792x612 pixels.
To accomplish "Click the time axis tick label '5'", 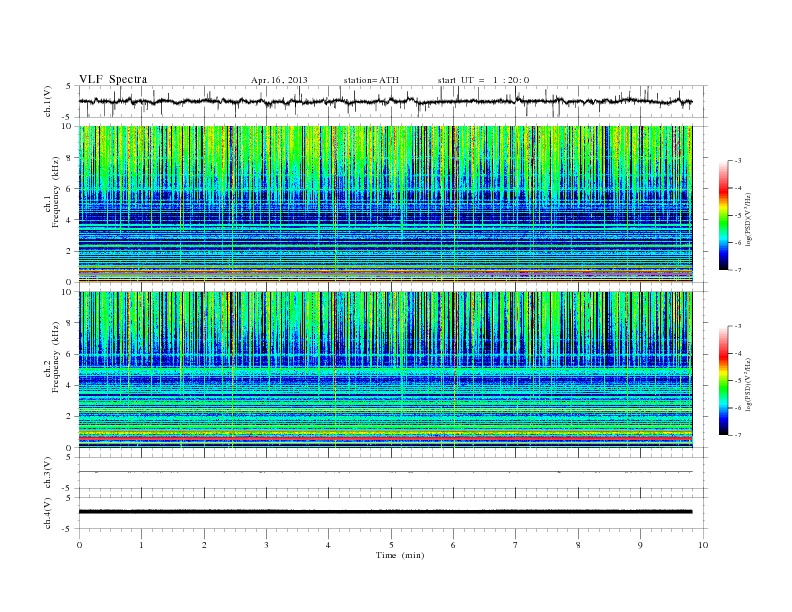I will (x=391, y=545).
